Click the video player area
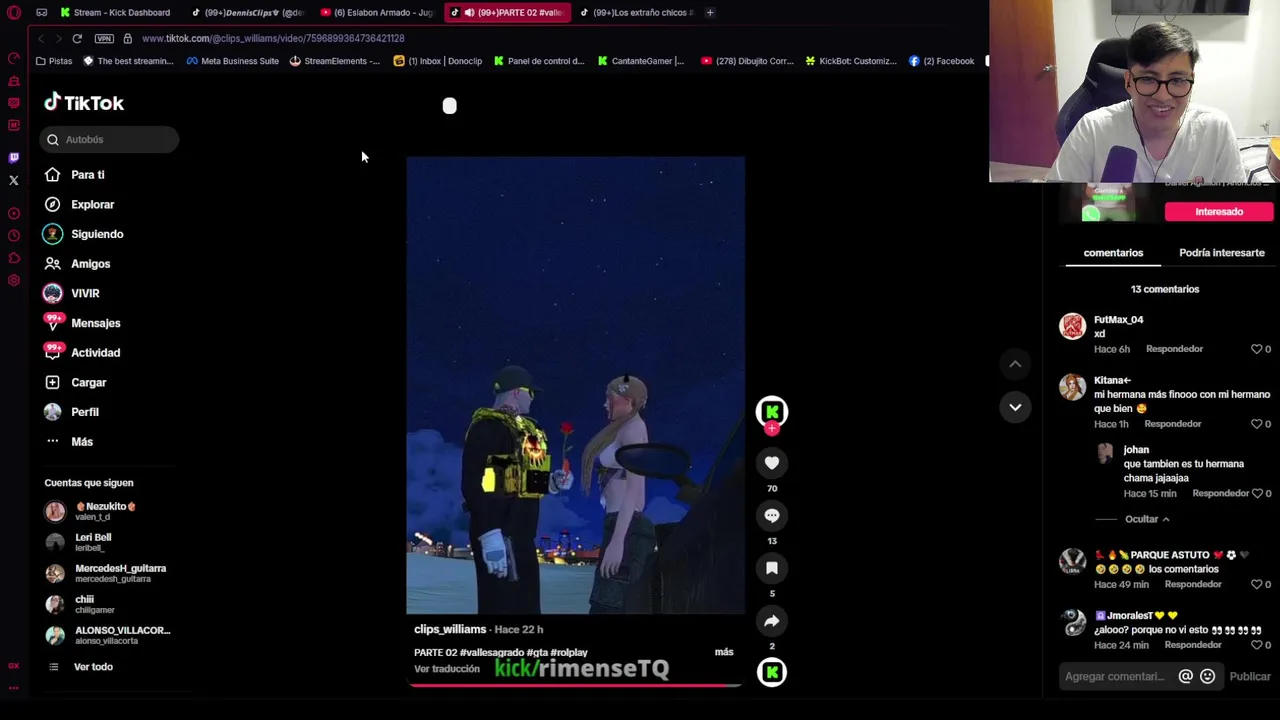1280x720 pixels. 575,385
